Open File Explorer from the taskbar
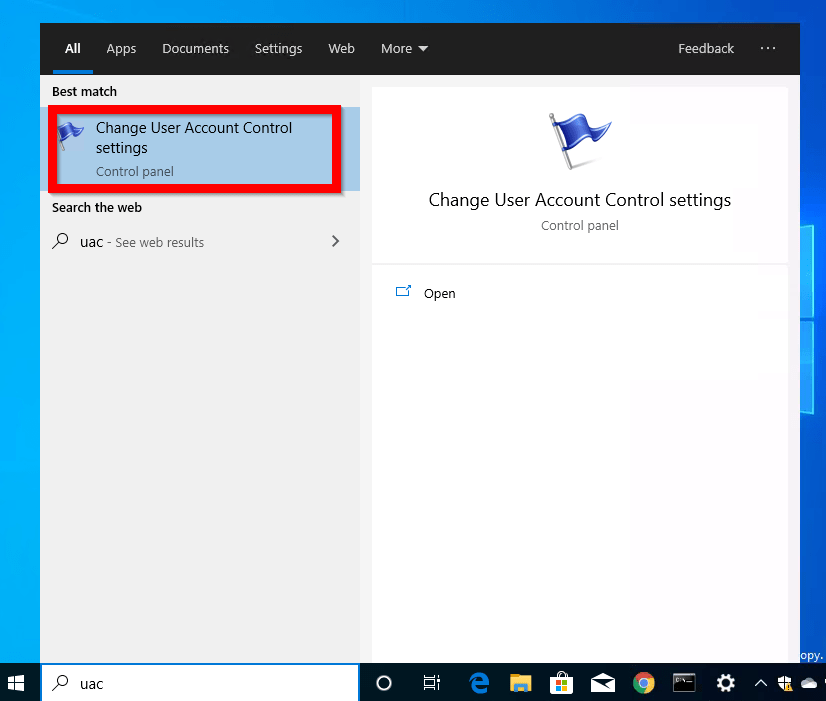This screenshot has width=826, height=701. pyautogui.click(x=520, y=683)
